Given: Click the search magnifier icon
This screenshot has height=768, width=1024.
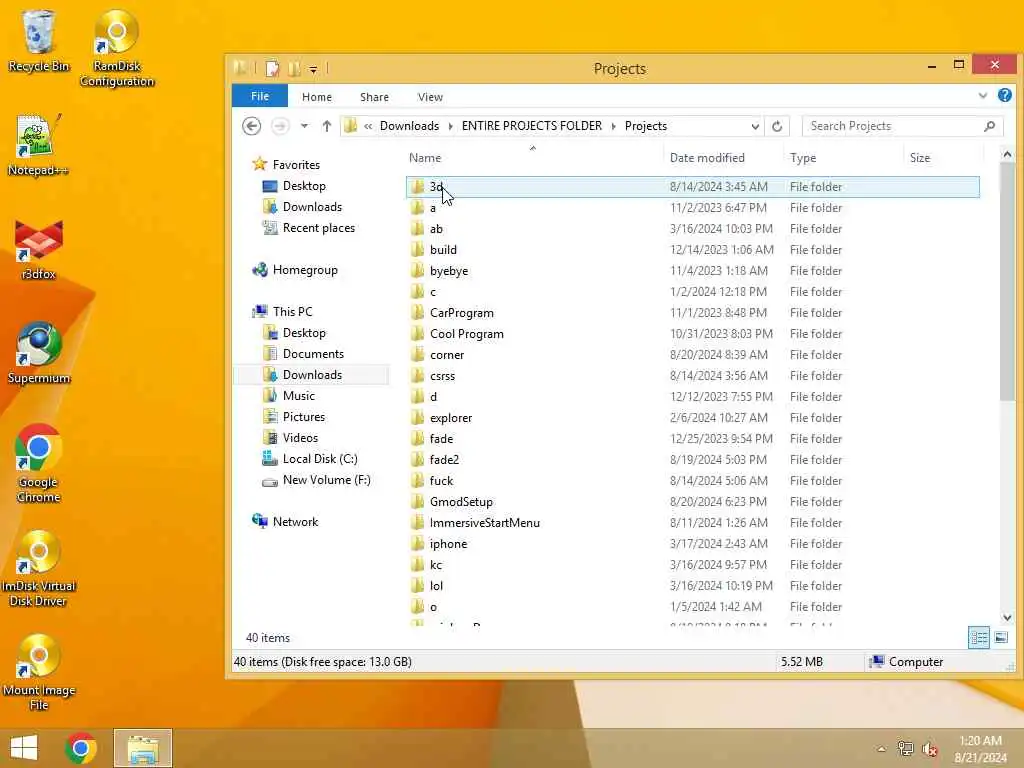Looking at the screenshot, I should [x=989, y=126].
